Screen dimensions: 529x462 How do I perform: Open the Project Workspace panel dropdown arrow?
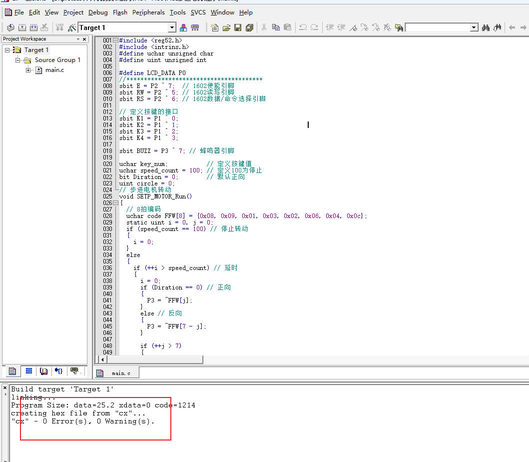[78, 39]
